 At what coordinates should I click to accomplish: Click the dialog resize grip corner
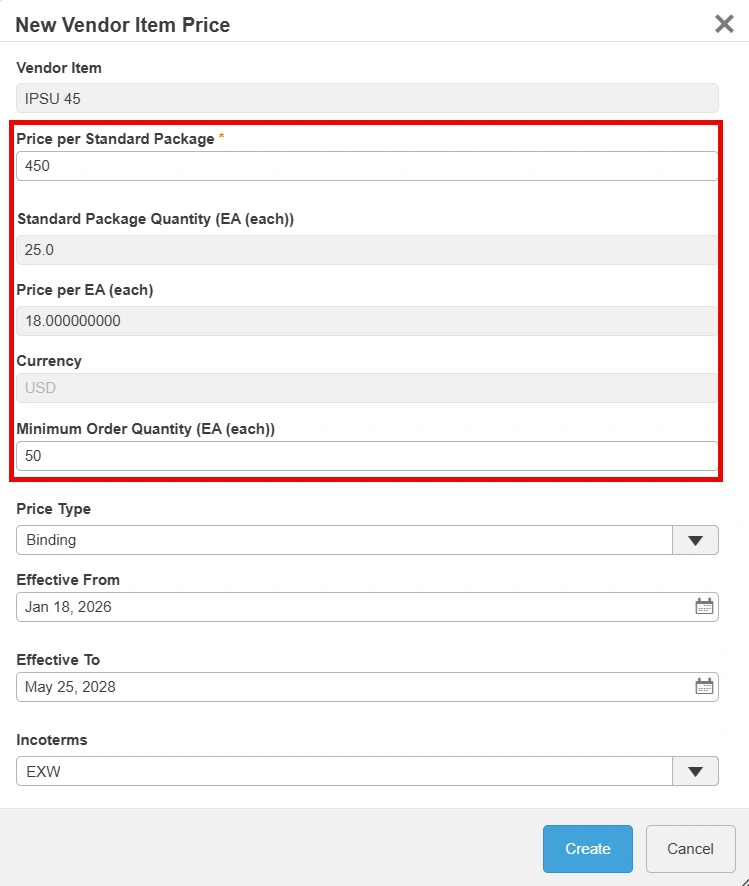tap(743, 880)
